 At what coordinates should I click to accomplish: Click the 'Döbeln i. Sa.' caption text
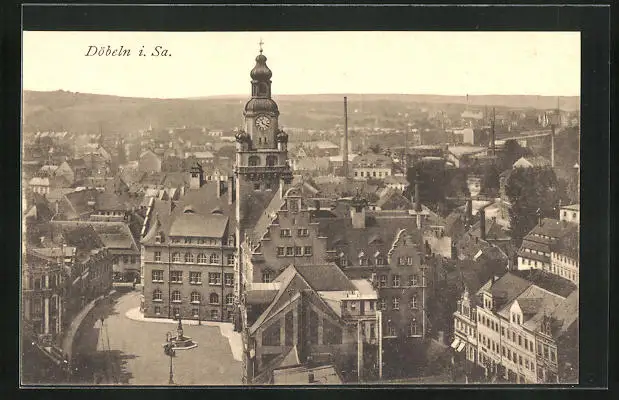pyautogui.click(x=128, y=51)
